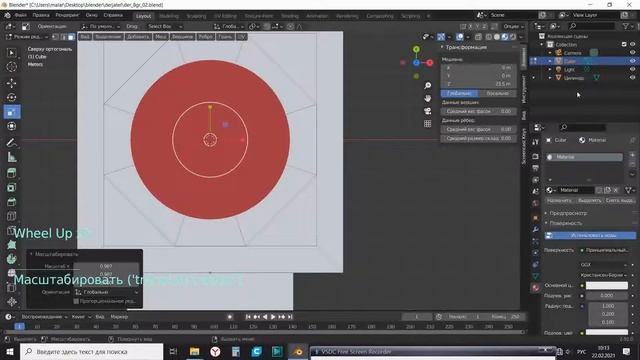Click the Assign material button
Image resolution: width=640 pixels, height=360 pixels.
[559, 200]
